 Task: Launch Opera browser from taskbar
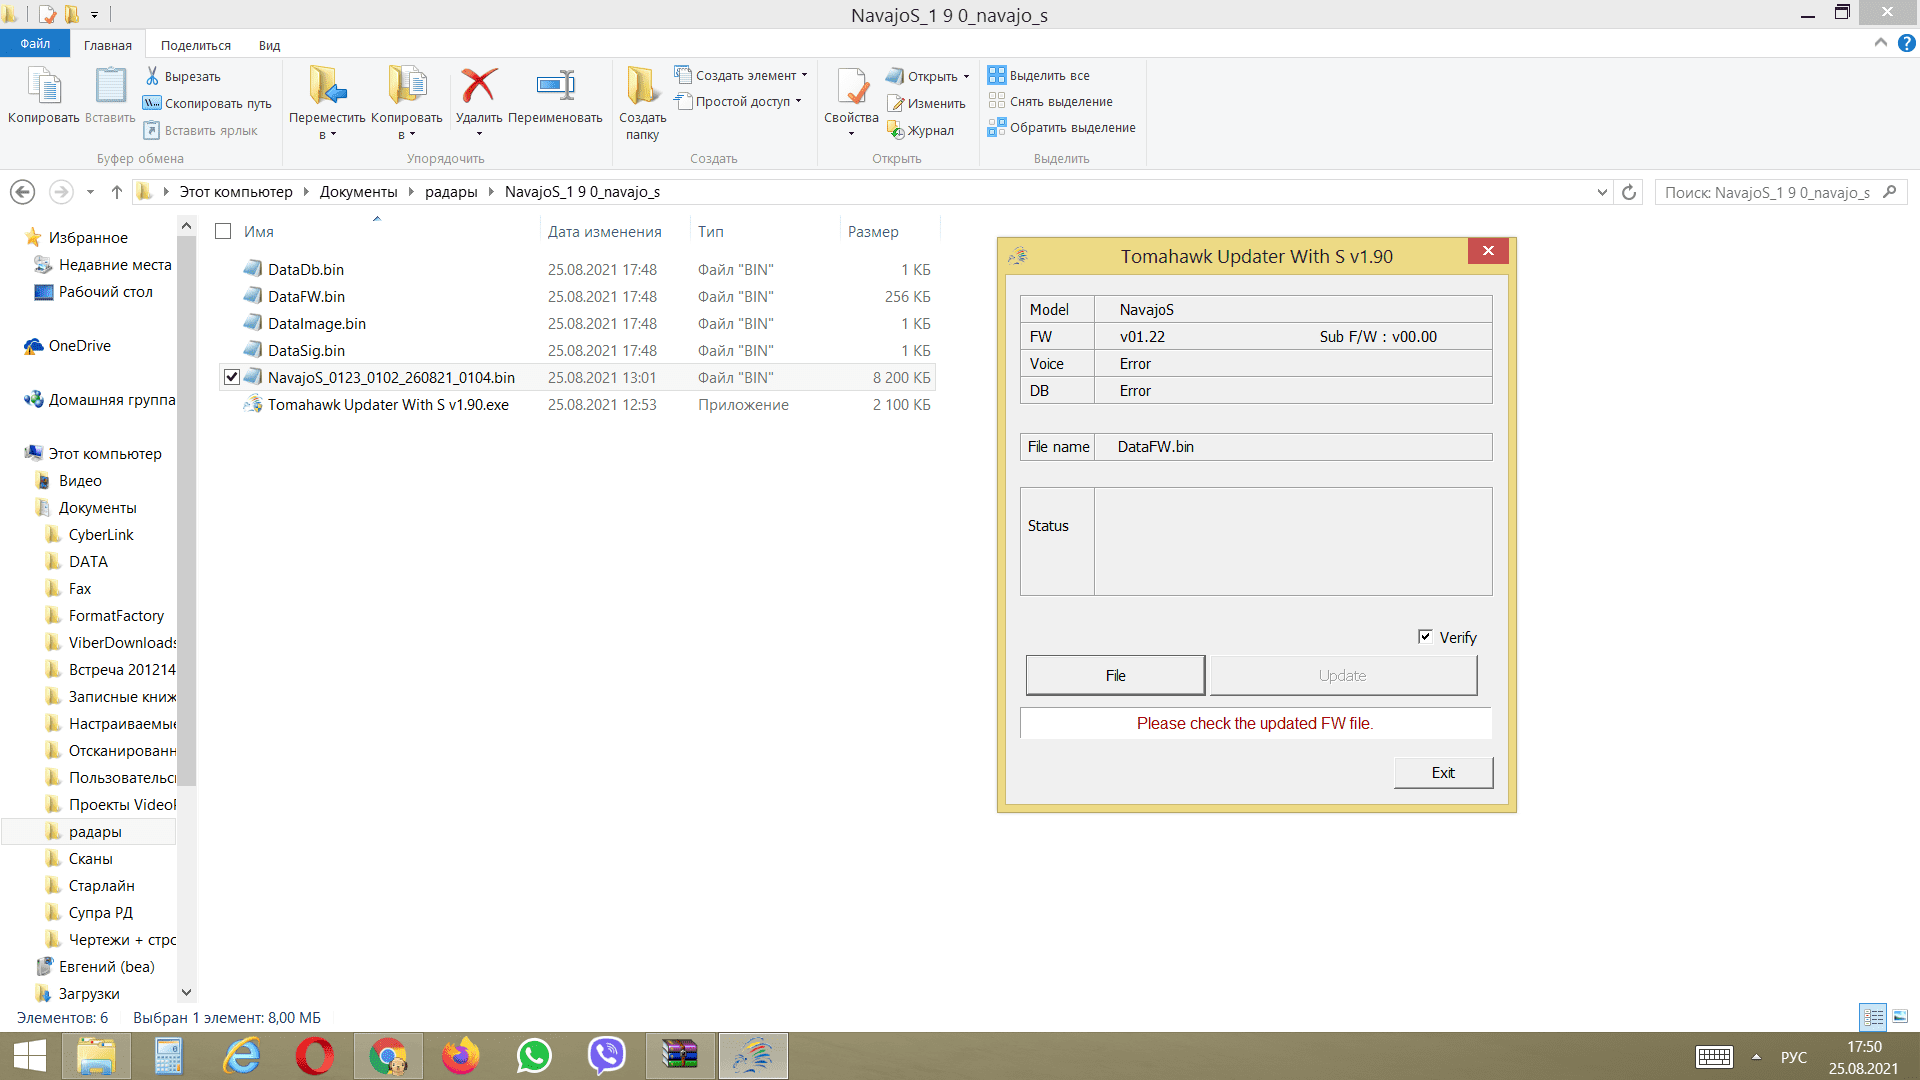click(314, 1056)
